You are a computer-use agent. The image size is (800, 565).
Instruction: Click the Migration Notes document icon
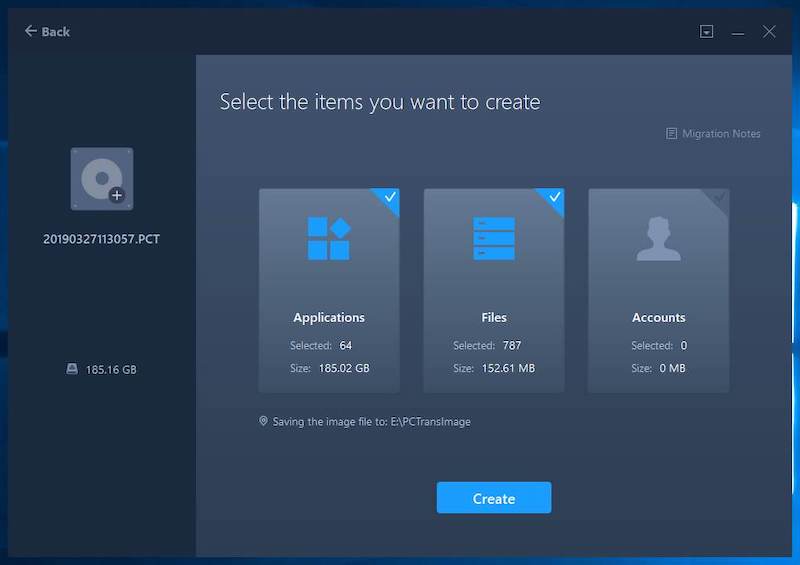tap(671, 134)
